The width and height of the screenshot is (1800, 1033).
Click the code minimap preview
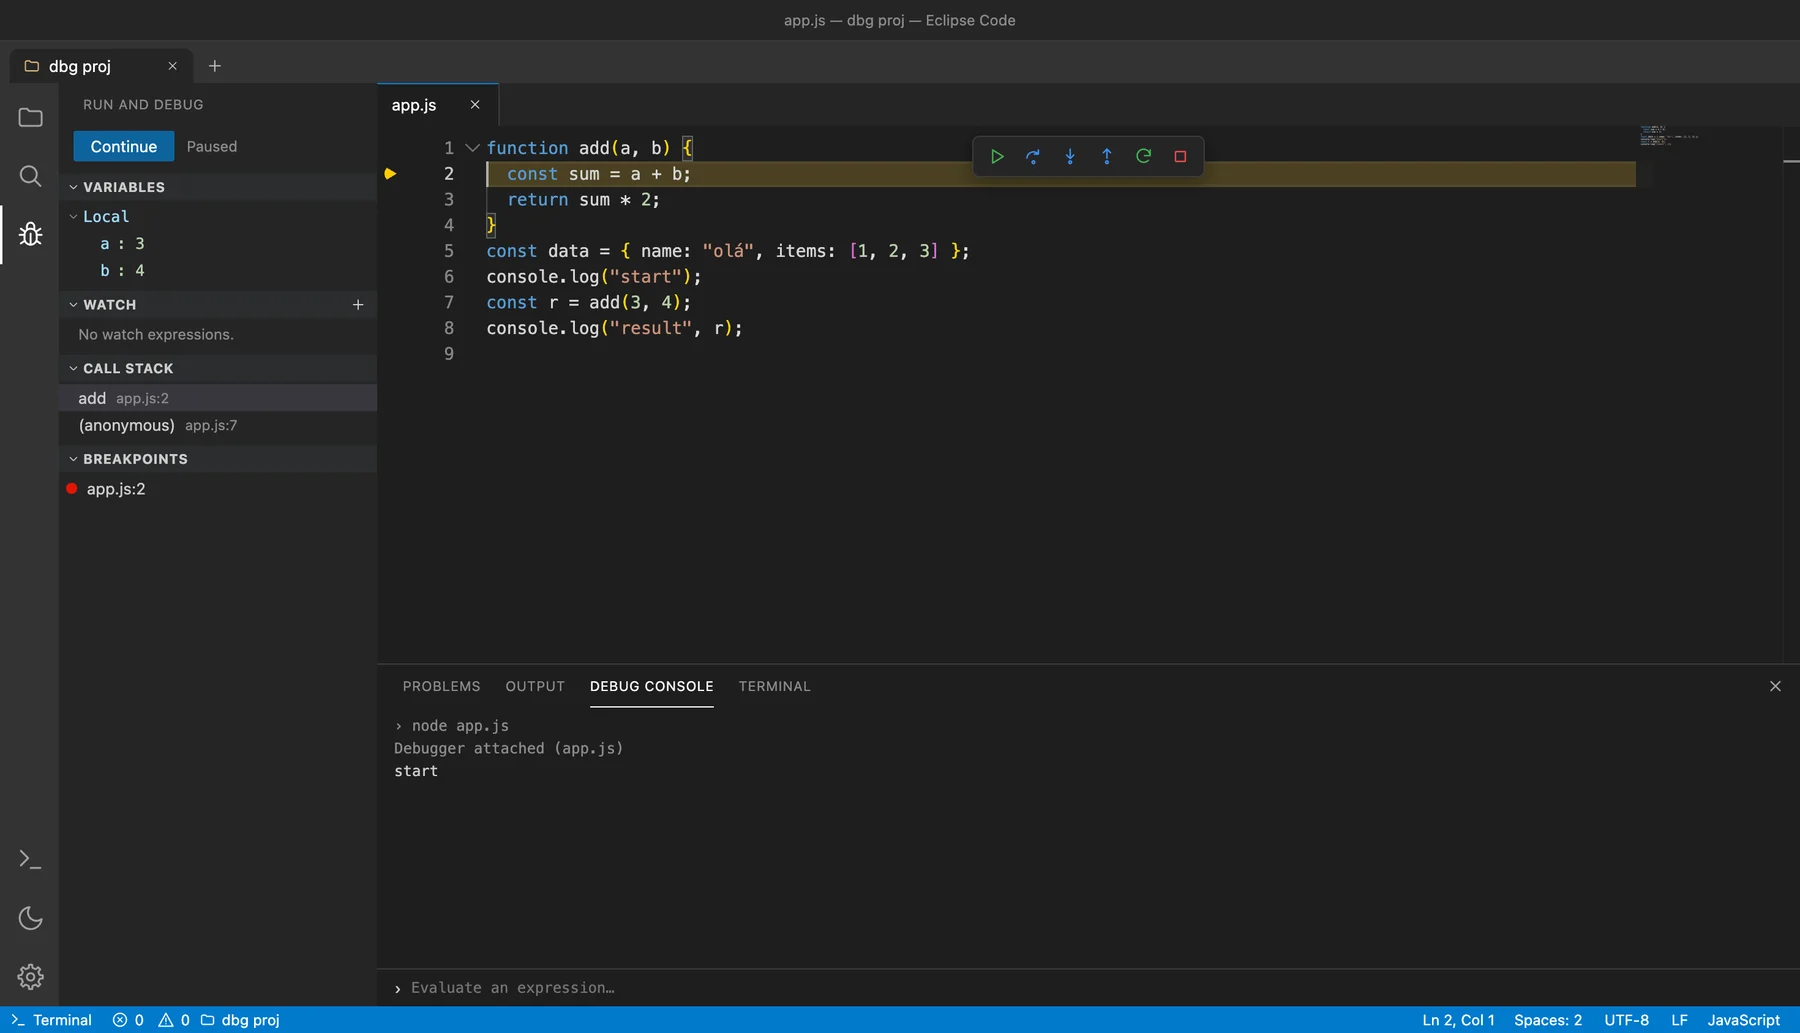[x=1668, y=136]
